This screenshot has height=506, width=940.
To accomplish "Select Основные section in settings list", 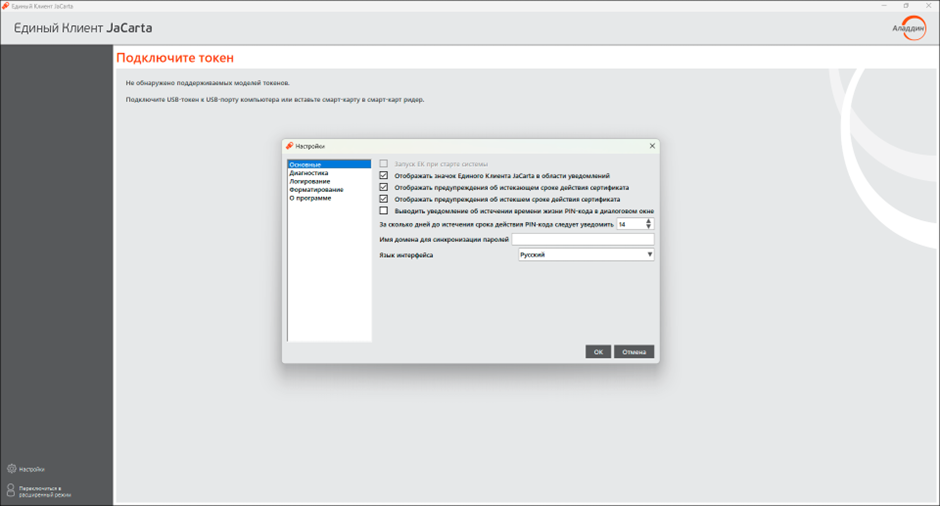I will click(x=329, y=164).
